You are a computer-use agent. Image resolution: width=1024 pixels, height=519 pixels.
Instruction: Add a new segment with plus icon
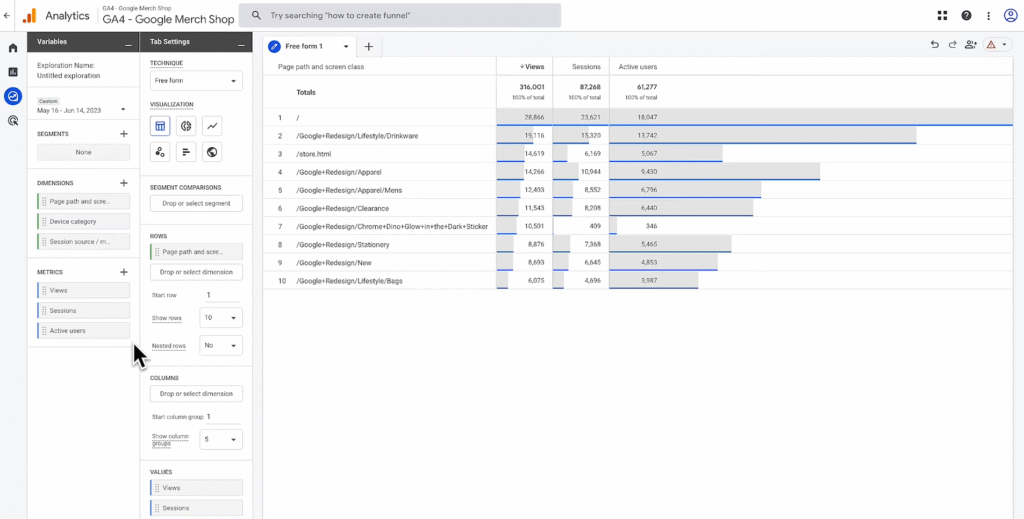click(x=124, y=134)
